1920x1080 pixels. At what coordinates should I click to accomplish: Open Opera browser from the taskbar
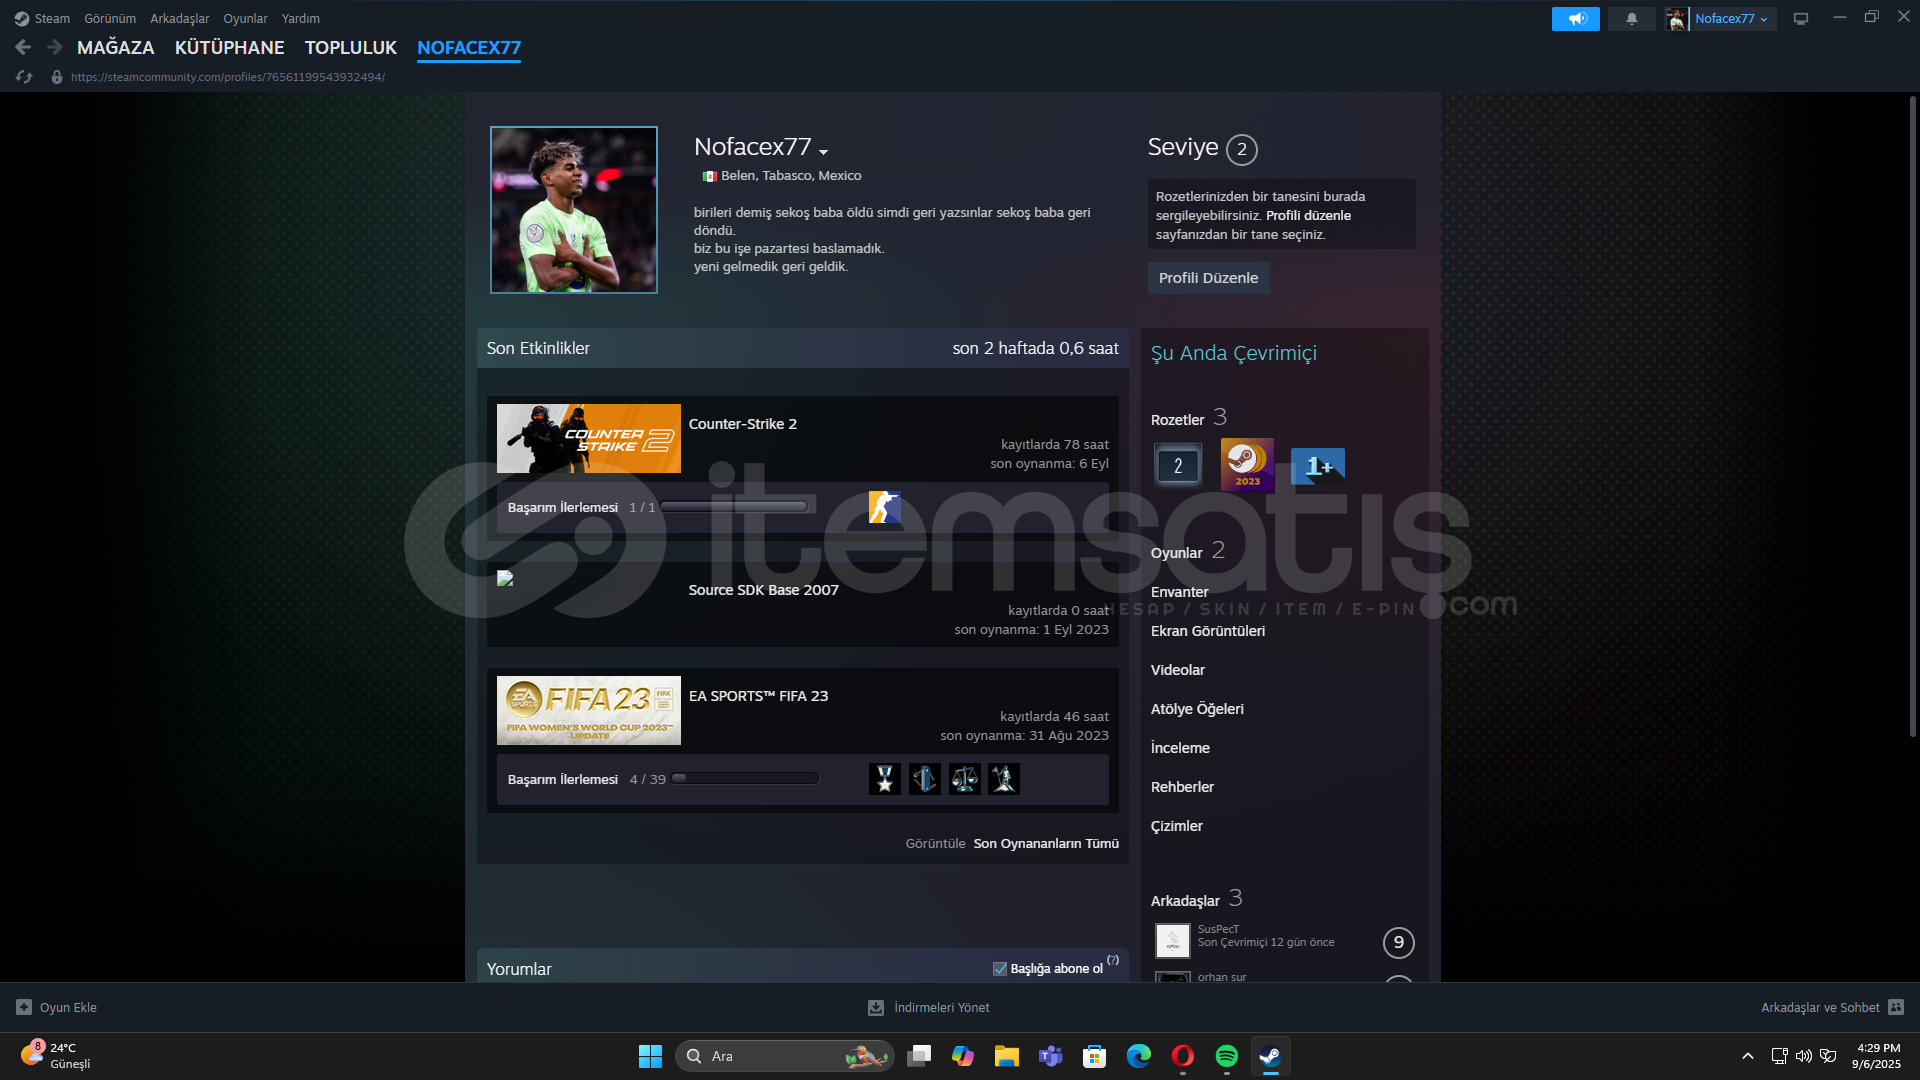[1182, 1056]
